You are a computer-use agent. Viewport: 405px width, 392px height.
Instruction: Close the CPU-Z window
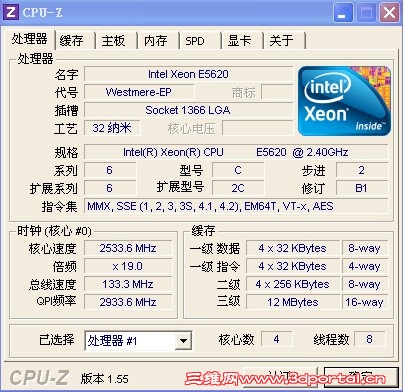click(x=389, y=13)
